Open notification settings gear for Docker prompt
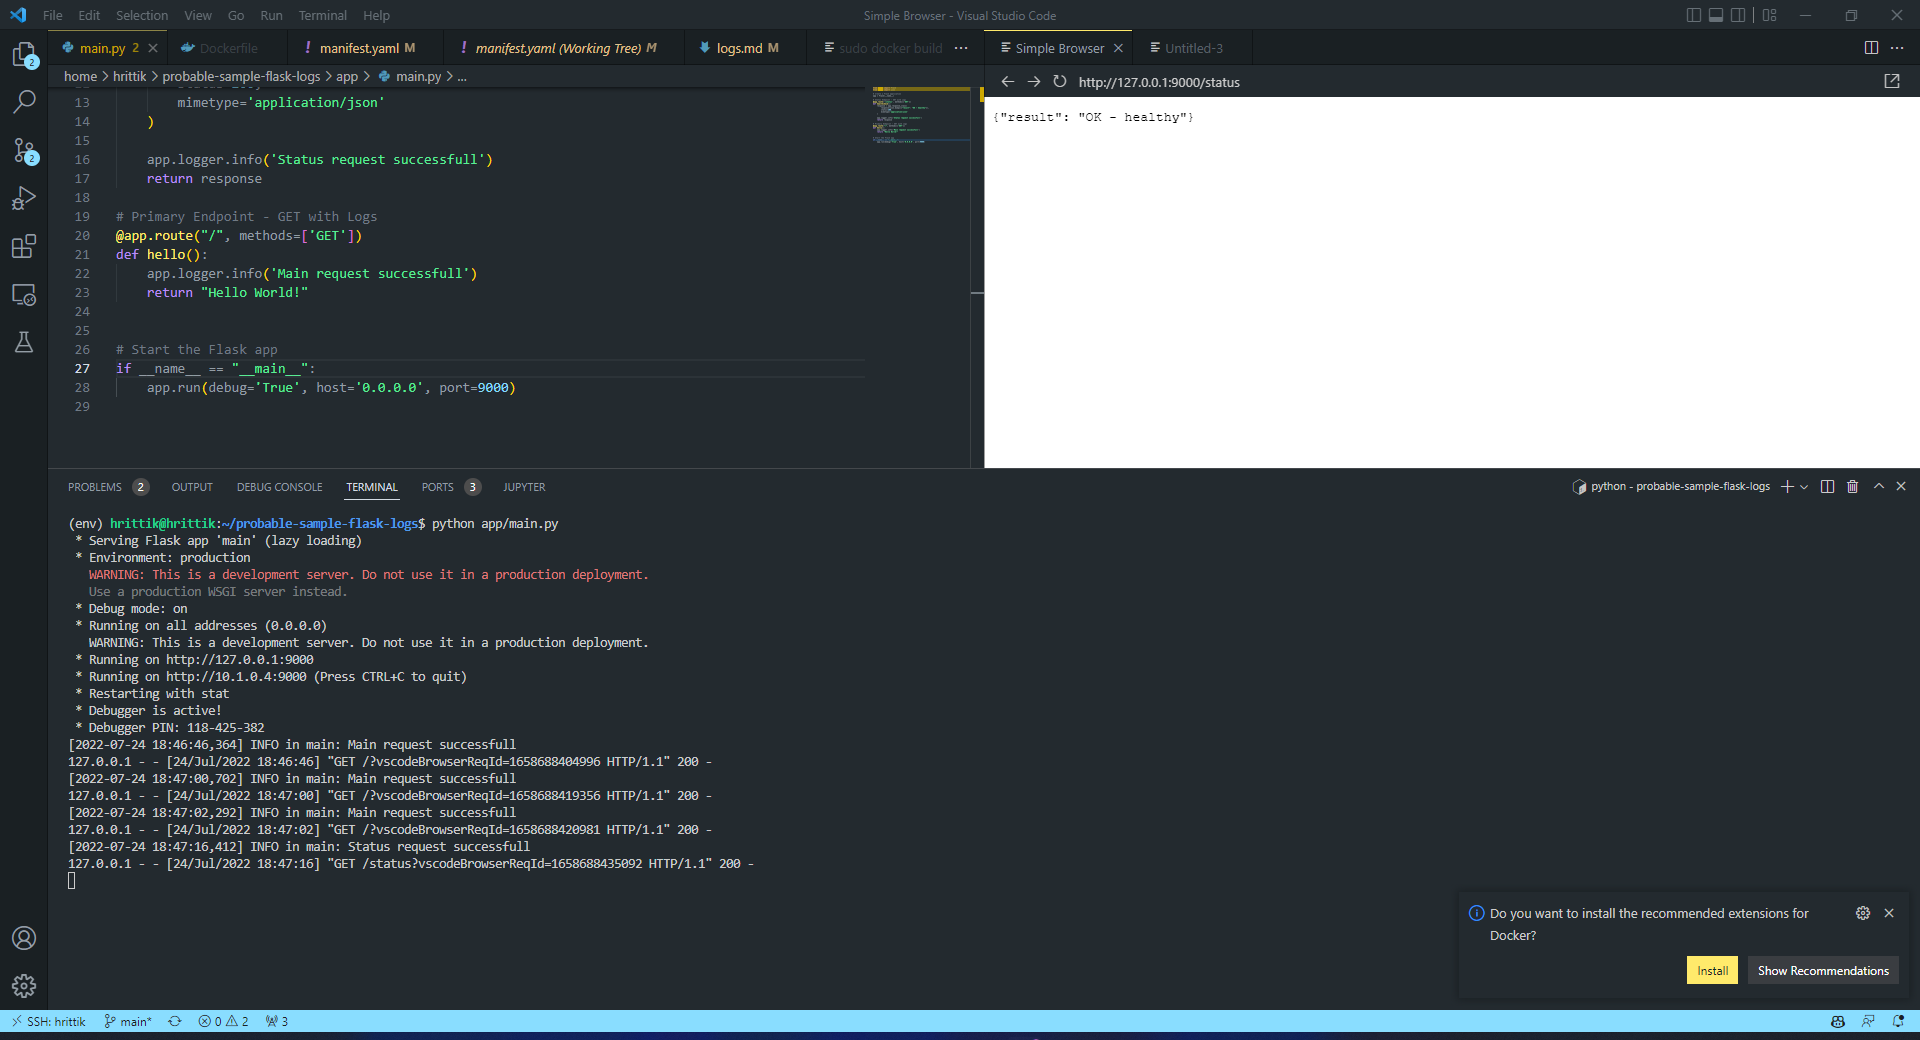The height and width of the screenshot is (1040, 1920). 1863,913
